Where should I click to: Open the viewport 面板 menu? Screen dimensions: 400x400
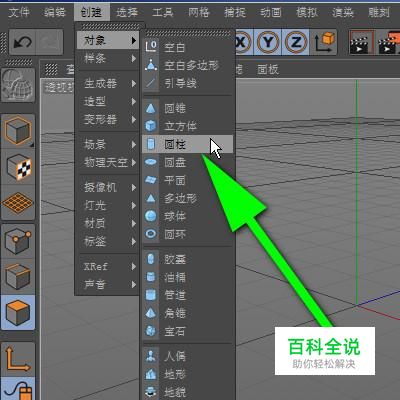point(268,69)
